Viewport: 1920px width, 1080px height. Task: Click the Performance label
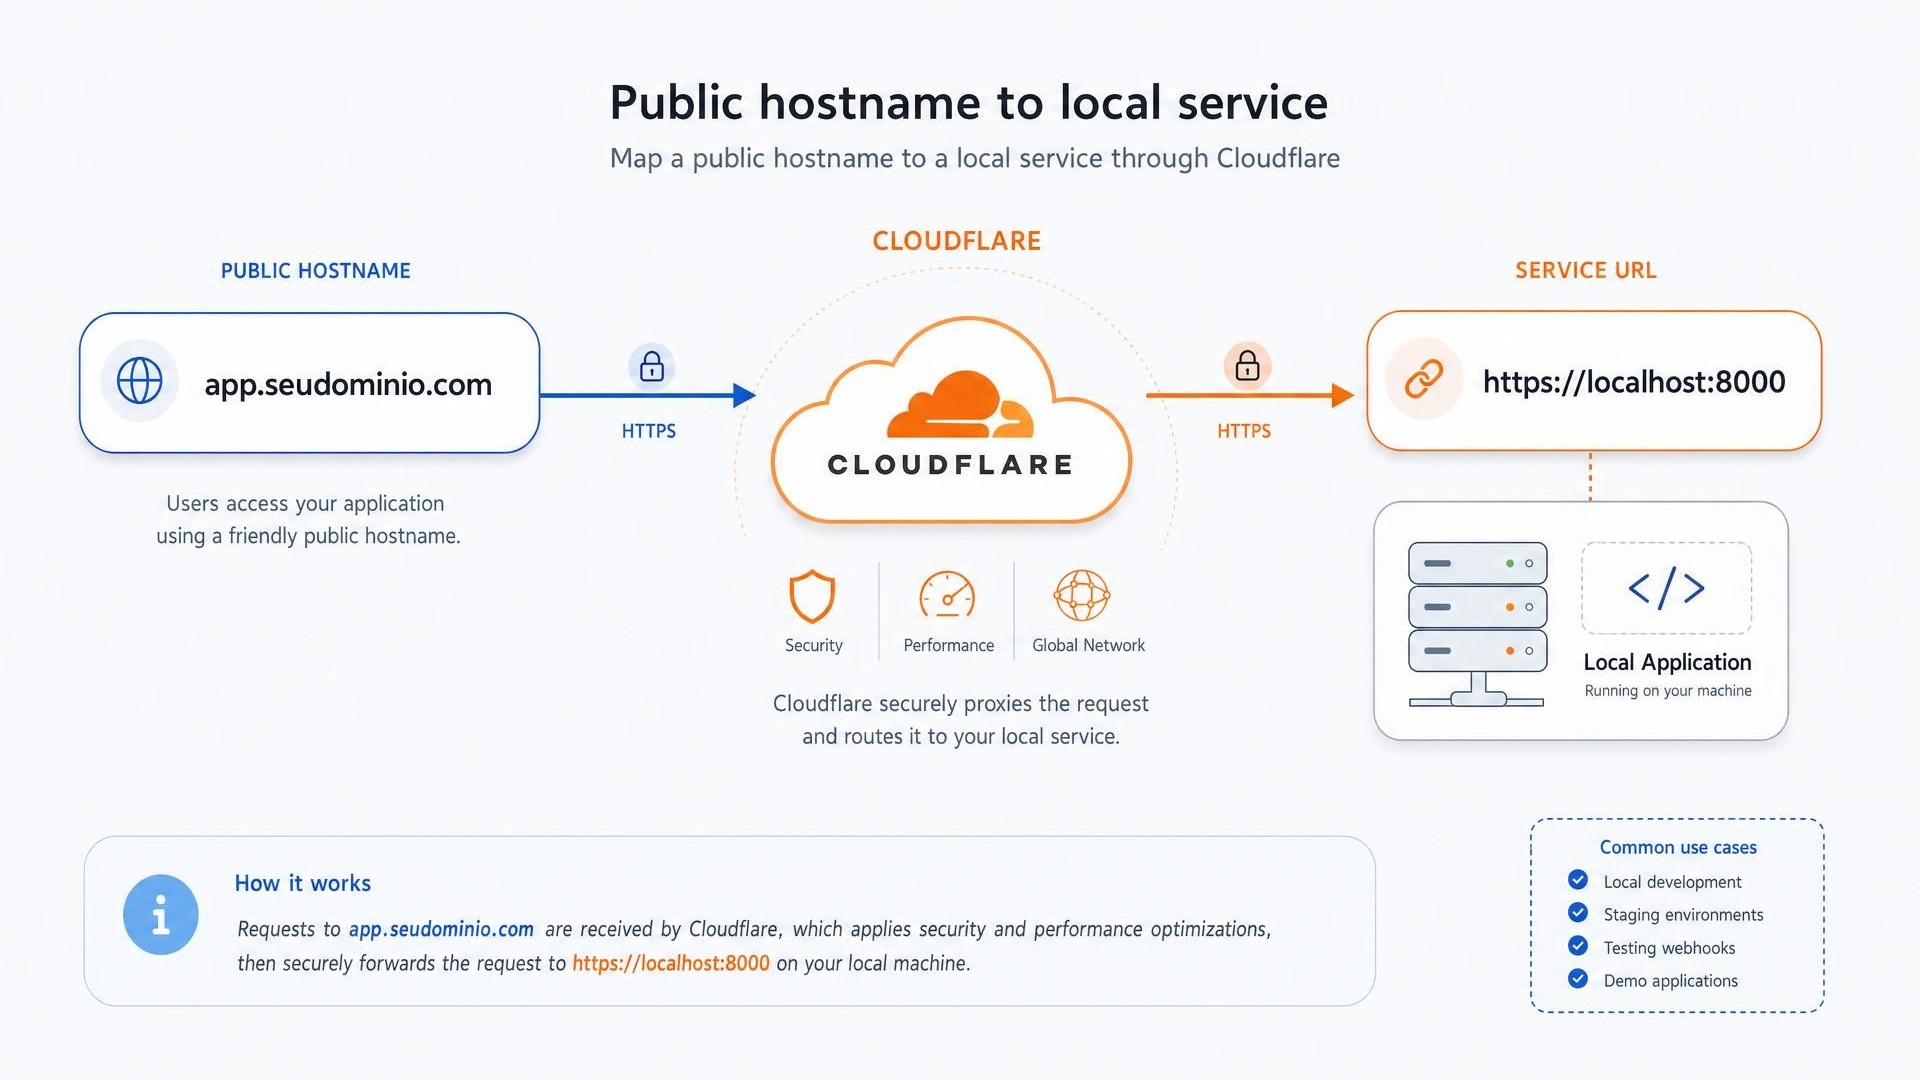(x=949, y=646)
